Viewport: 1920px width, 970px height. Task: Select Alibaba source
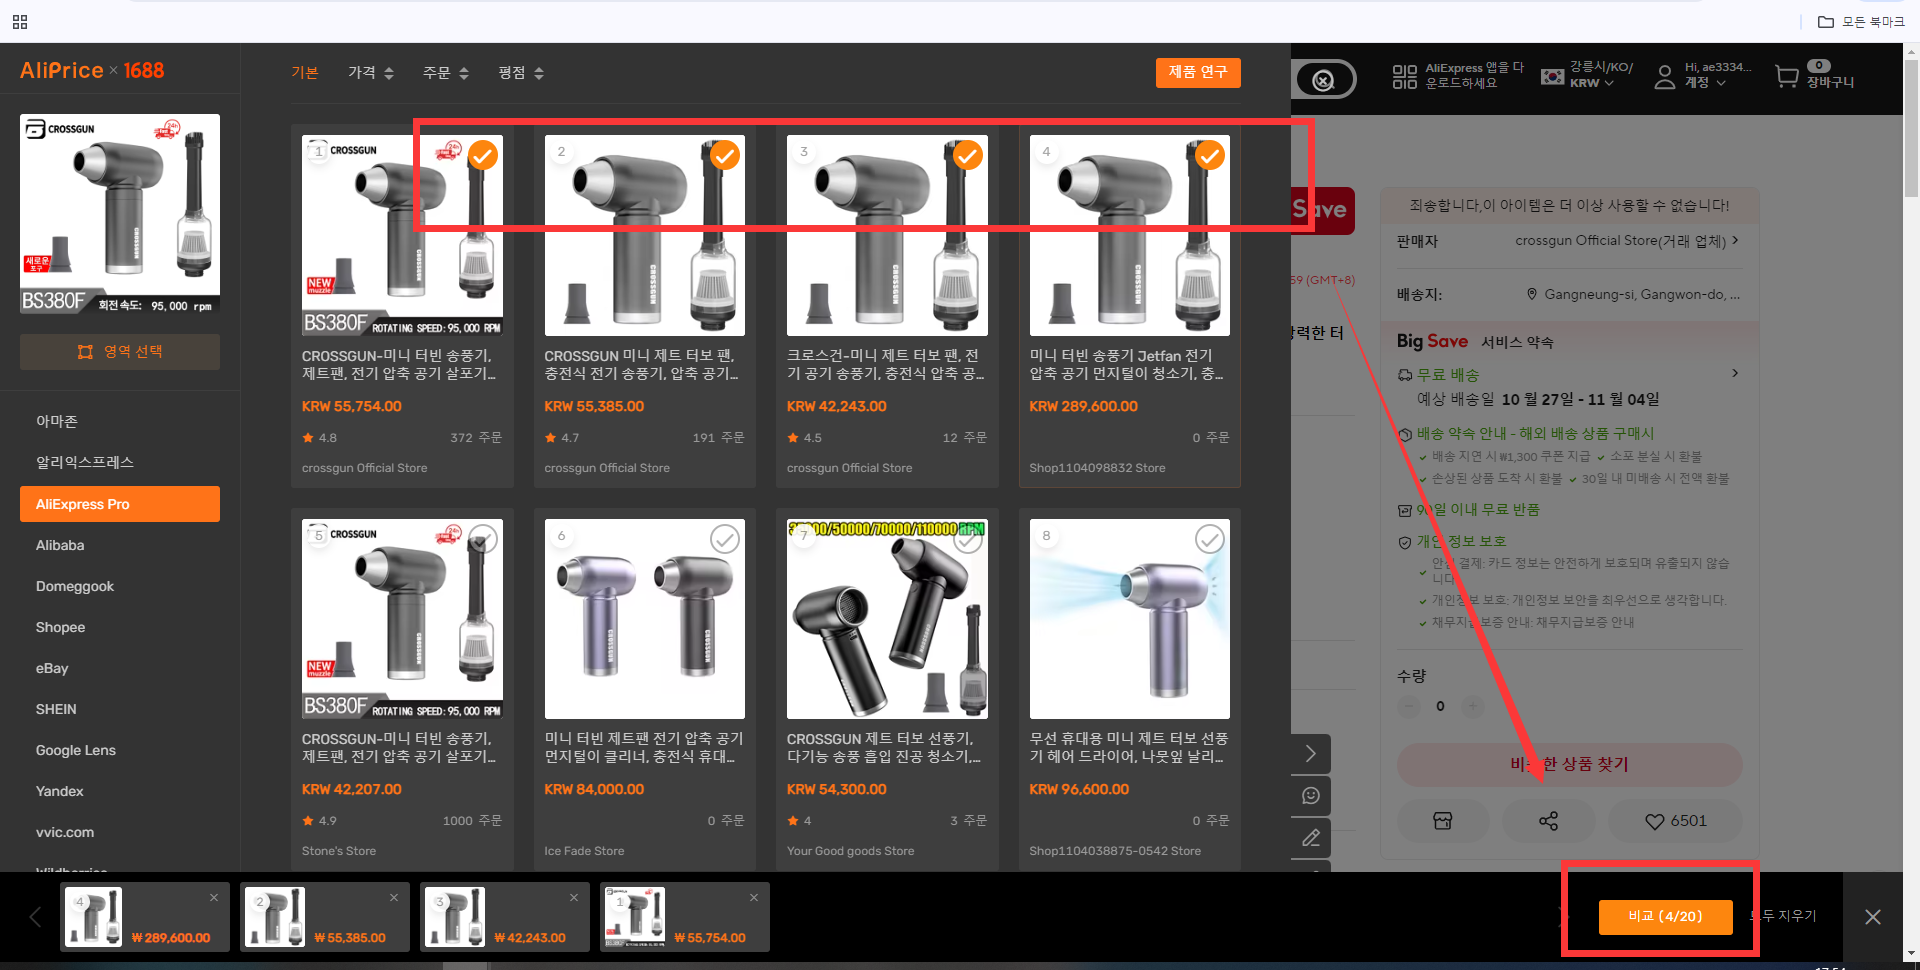click(x=60, y=545)
